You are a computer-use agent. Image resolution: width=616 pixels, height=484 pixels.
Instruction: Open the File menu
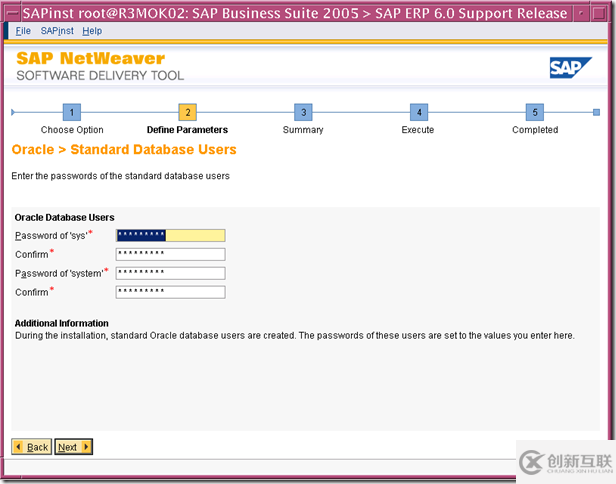[23, 31]
